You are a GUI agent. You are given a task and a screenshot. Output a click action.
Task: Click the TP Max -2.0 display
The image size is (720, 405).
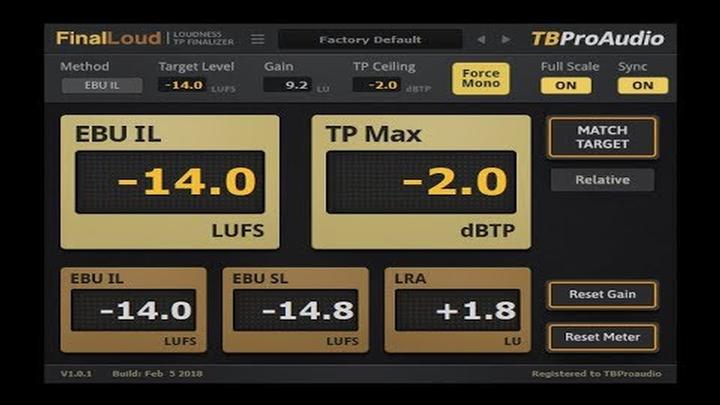[x=421, y=182]
